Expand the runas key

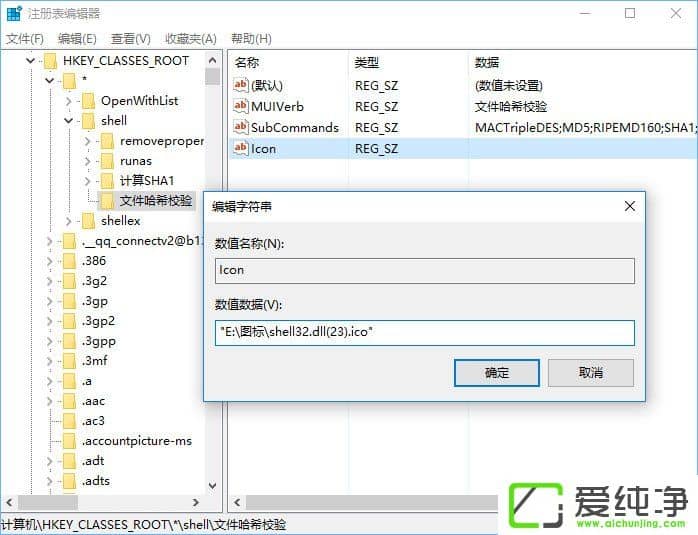(88, 161)
